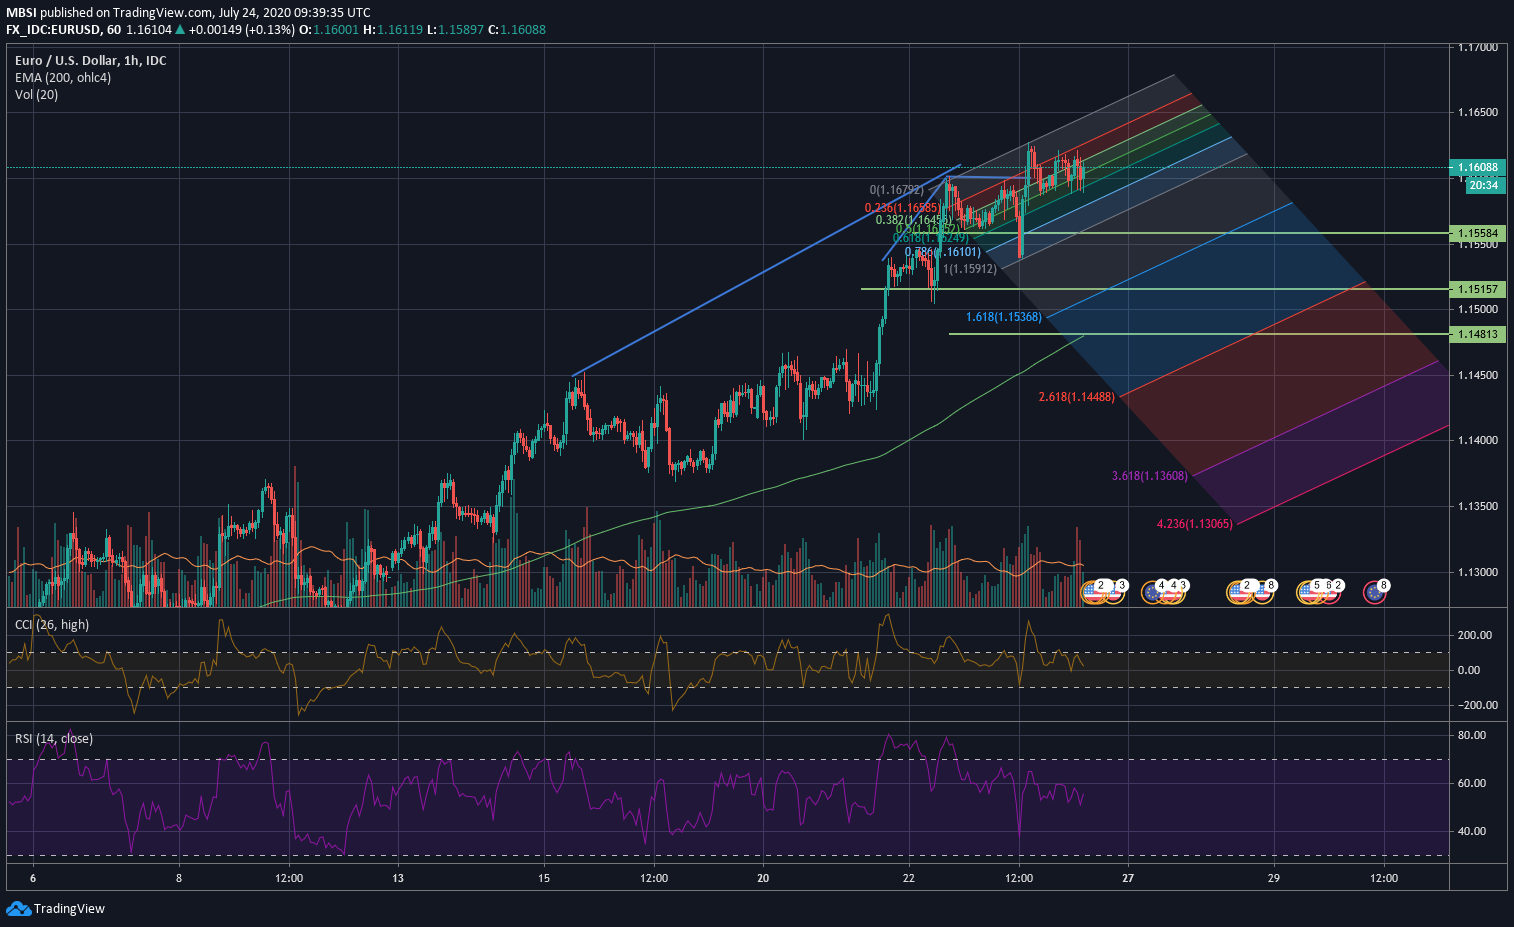Image resolution: width=1514 pixels, height=927 pixels.
Task: Click the horizontal line price label 1.14813
Action: (x=1477, y=334)
